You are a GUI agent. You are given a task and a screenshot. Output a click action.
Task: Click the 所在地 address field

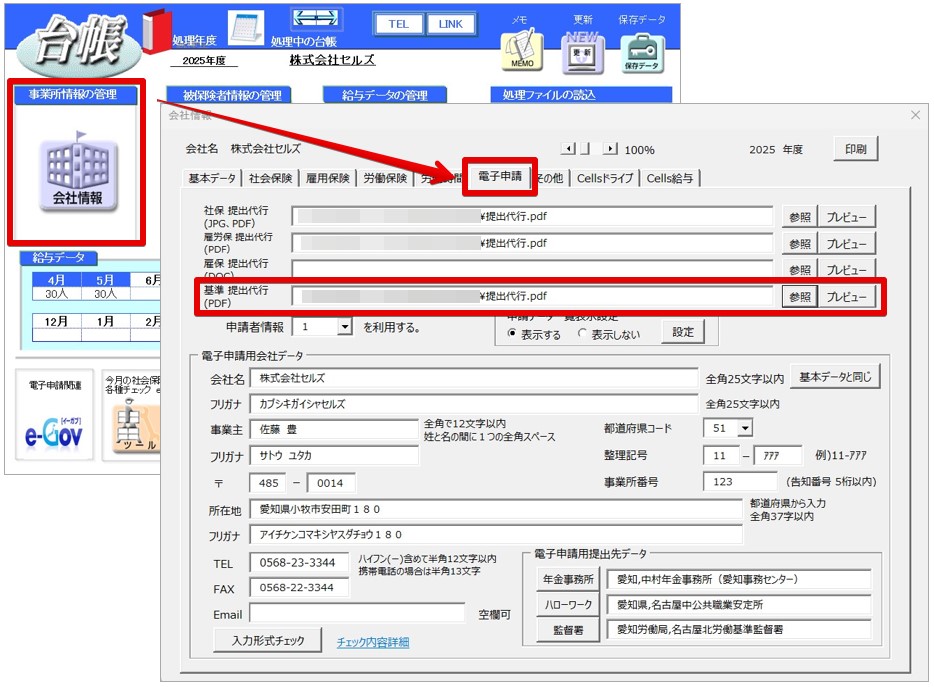tap(496, 509)
